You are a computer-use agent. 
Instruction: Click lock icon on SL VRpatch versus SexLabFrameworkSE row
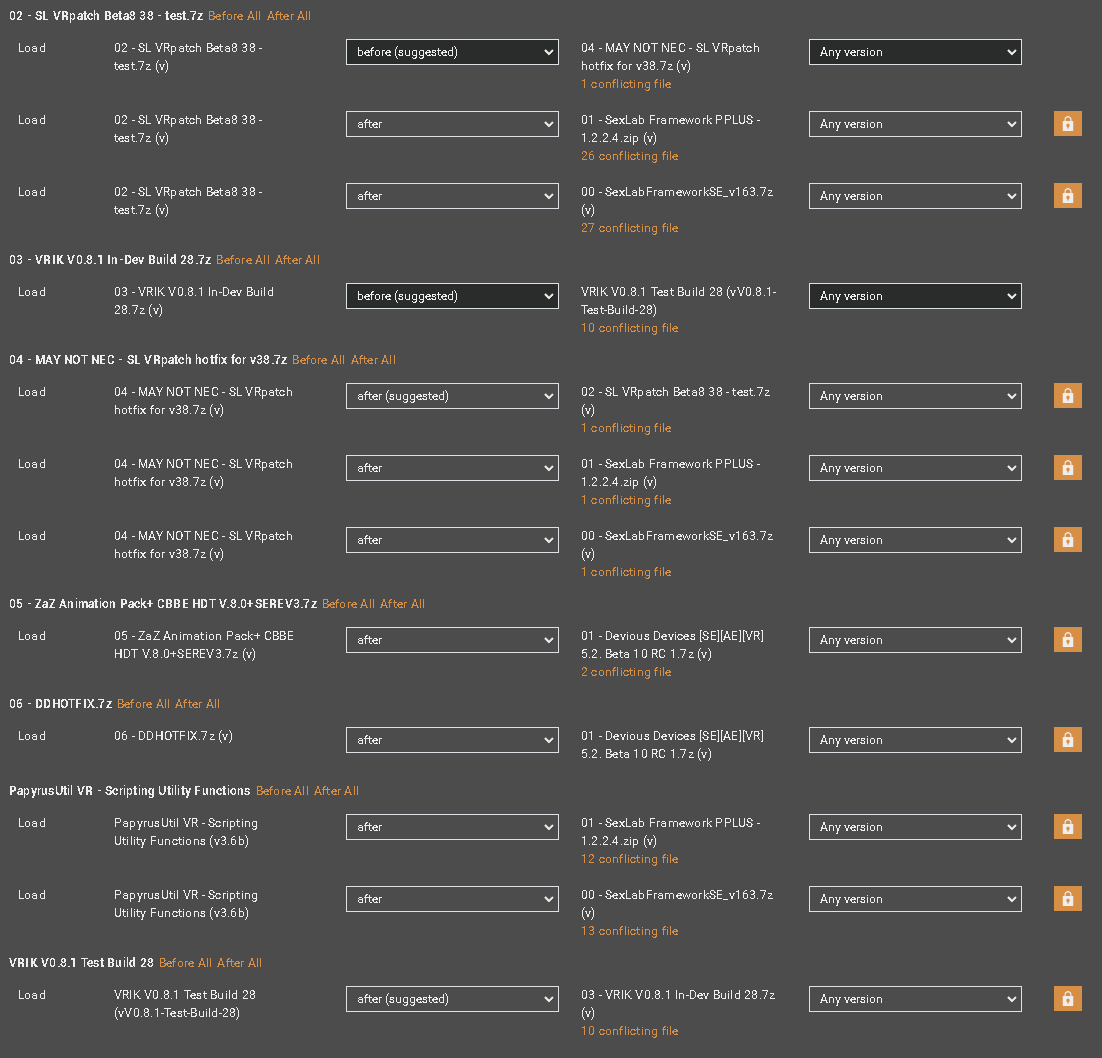click(1067, 196)
